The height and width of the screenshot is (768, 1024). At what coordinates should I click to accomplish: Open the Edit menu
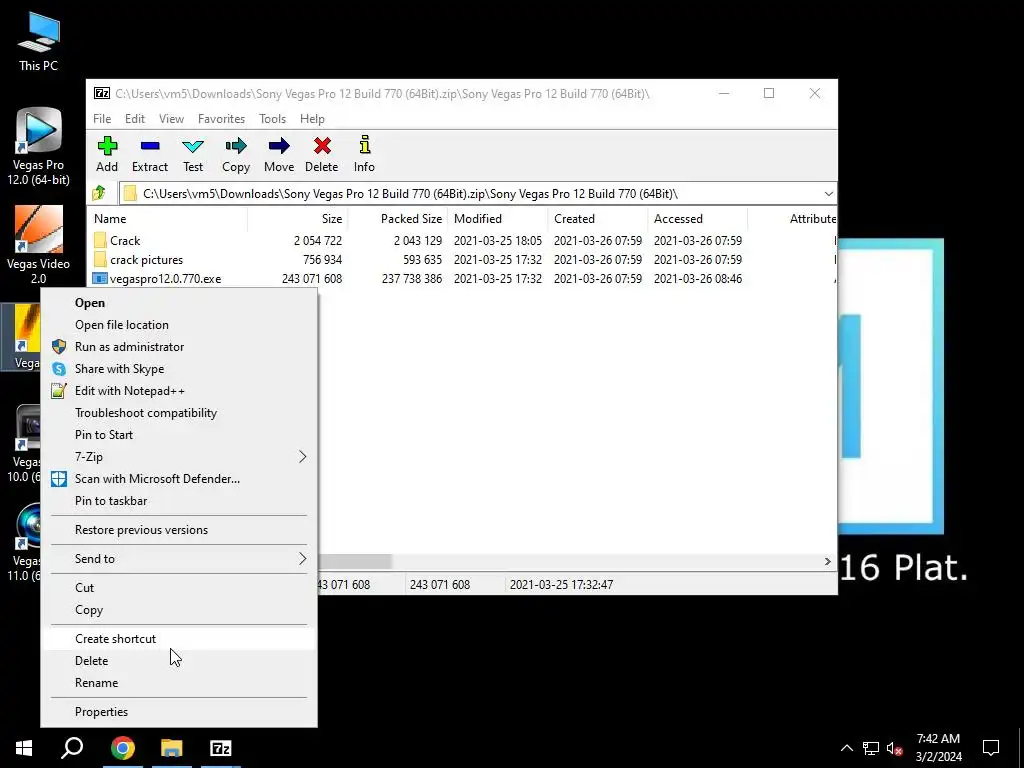click(135, 118)
